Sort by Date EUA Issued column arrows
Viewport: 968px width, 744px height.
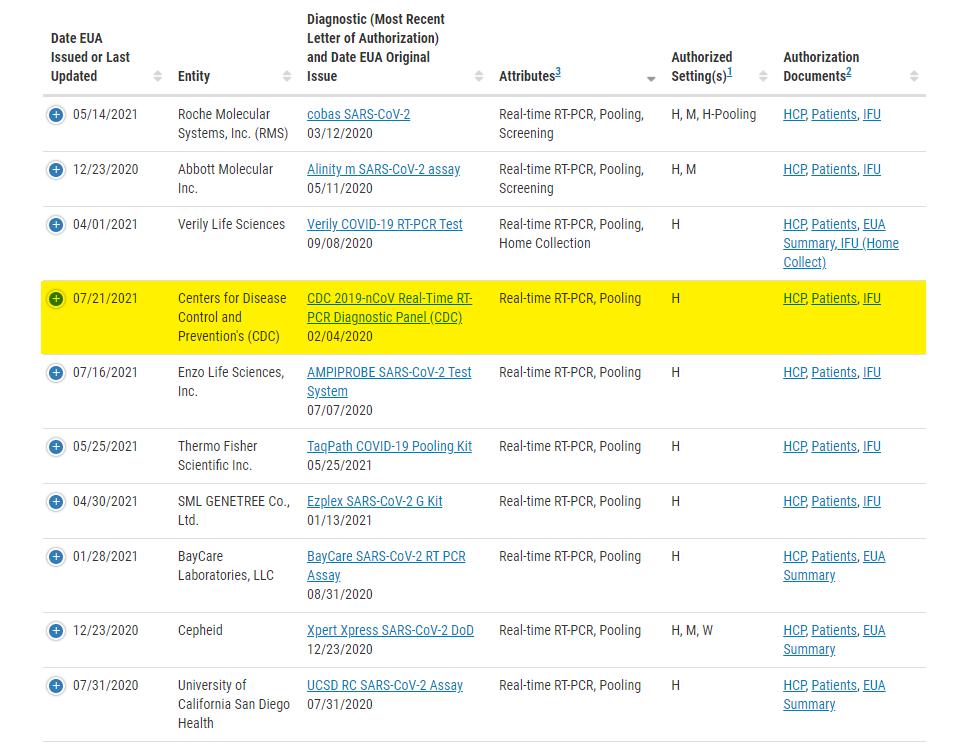click(157, 76)
